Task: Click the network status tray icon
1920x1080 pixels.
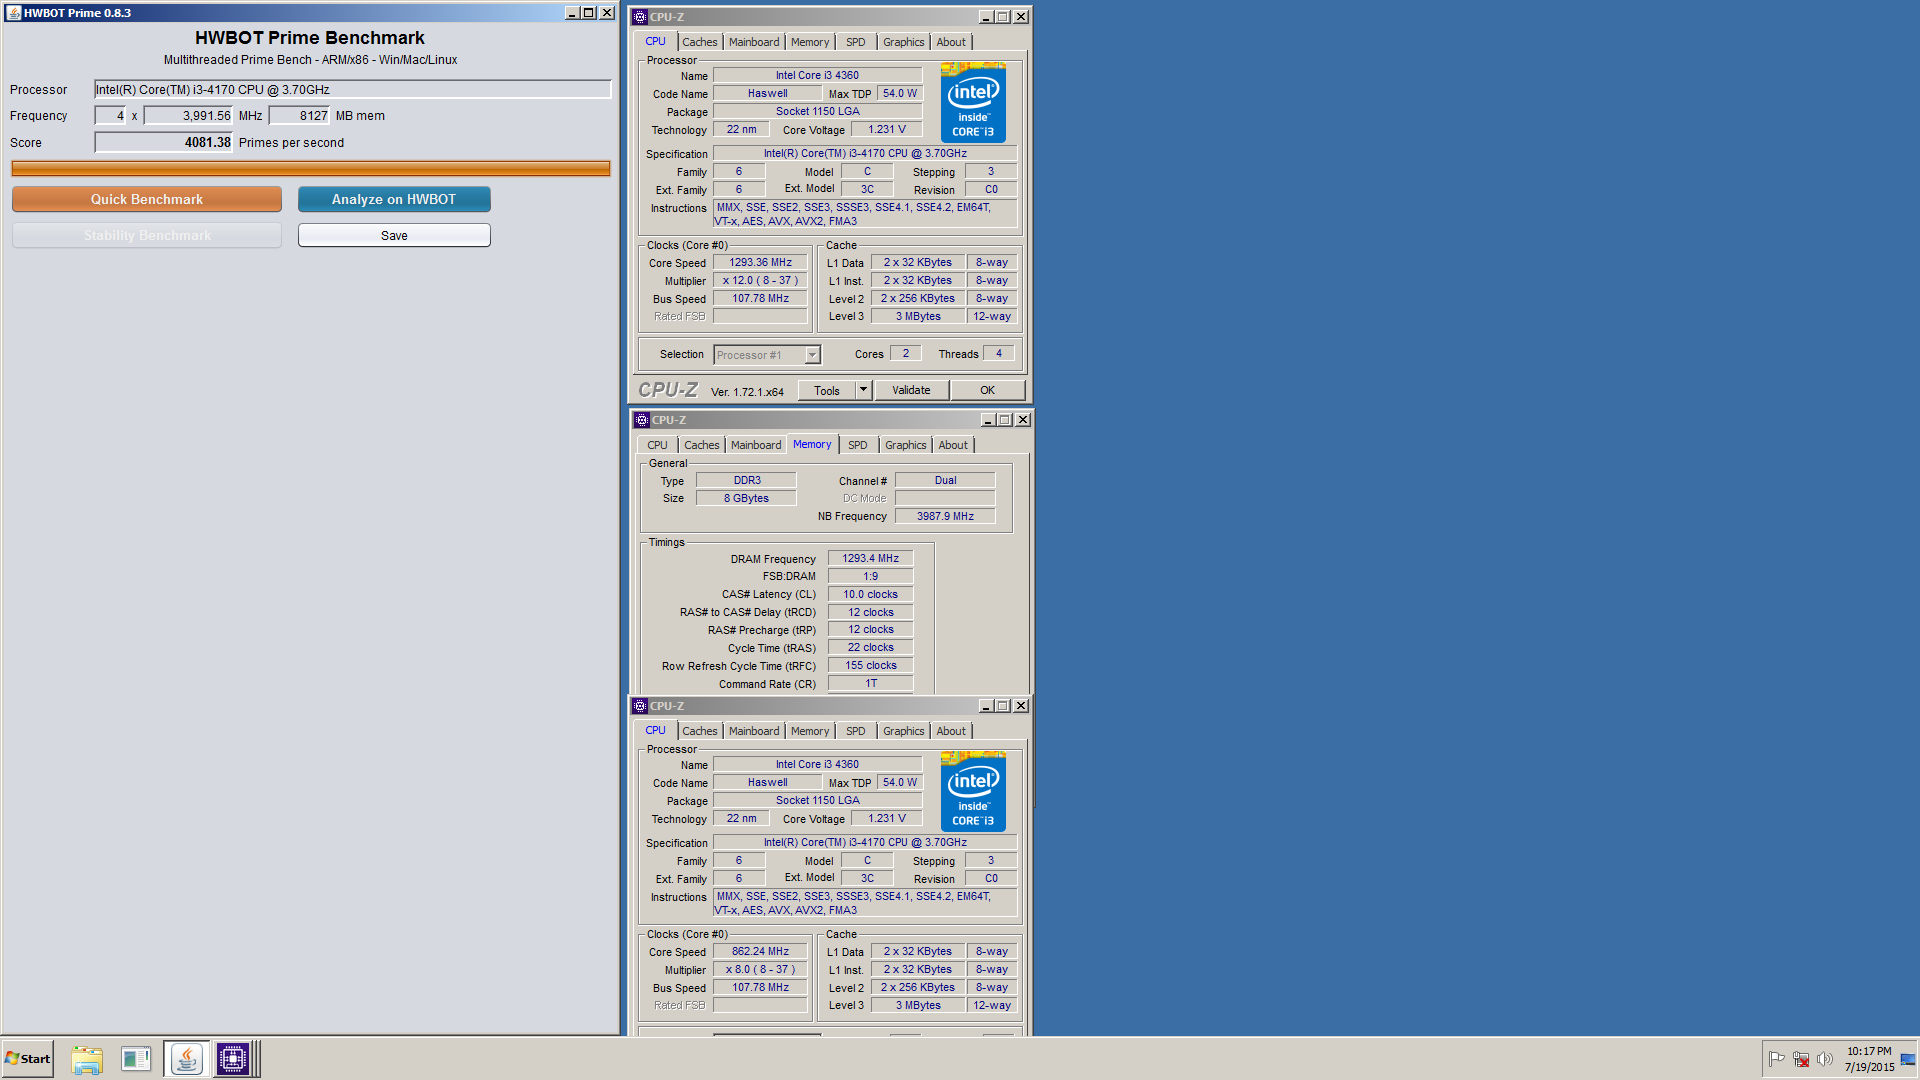Action: [x=1801, y=1059]
